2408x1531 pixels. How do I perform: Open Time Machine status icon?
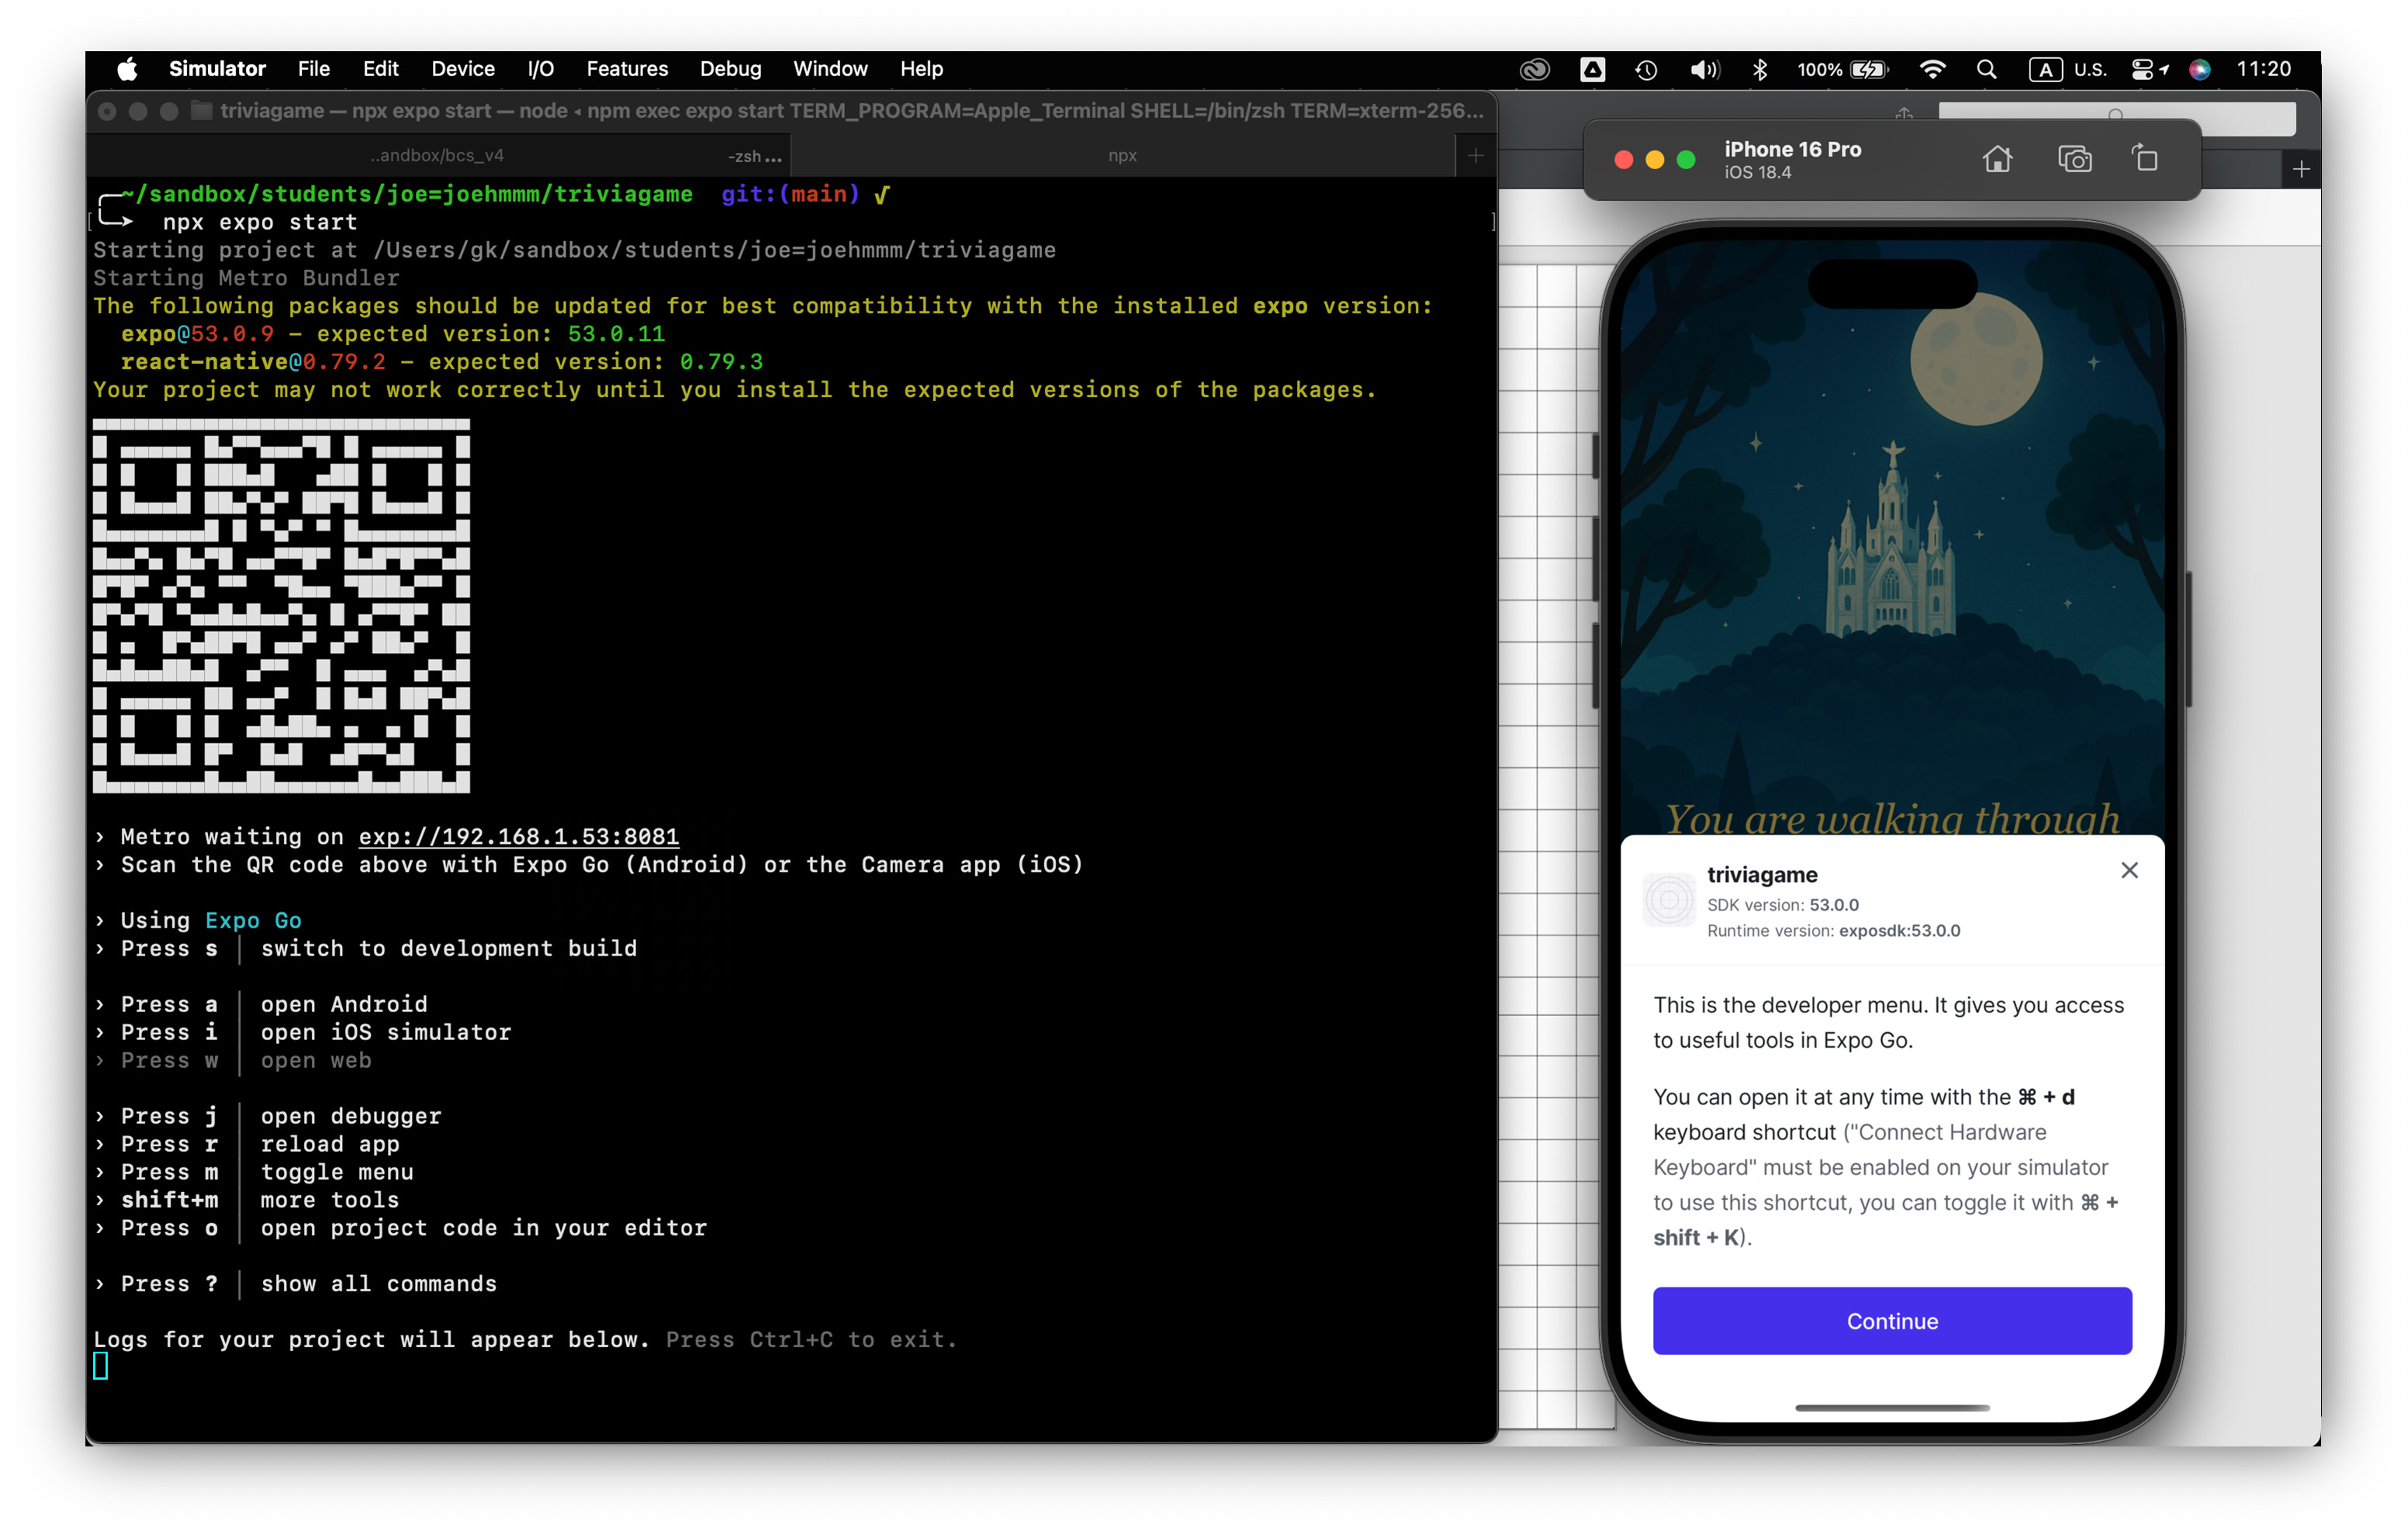[x=1646, y=69]
